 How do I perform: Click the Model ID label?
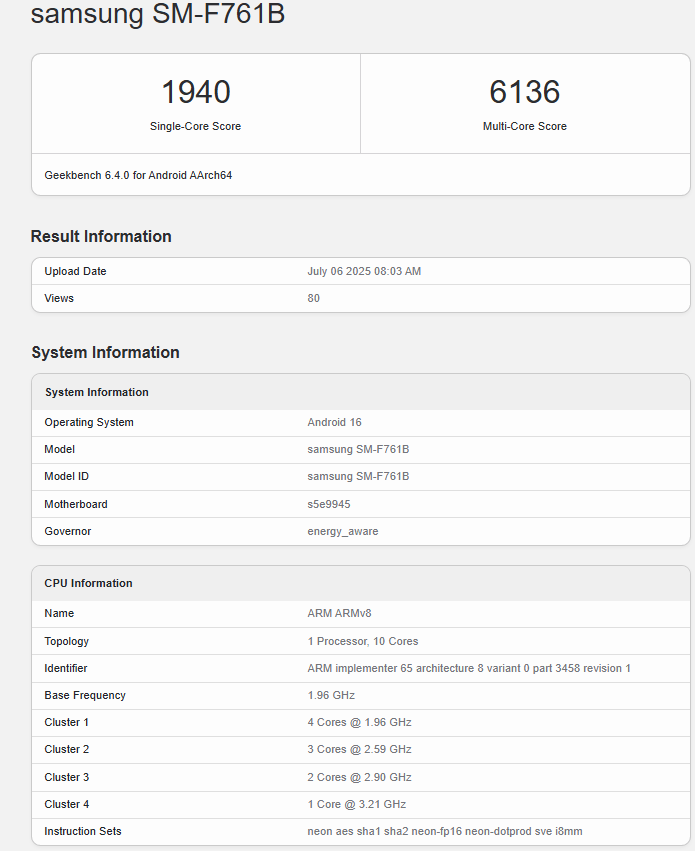[67, 477]
